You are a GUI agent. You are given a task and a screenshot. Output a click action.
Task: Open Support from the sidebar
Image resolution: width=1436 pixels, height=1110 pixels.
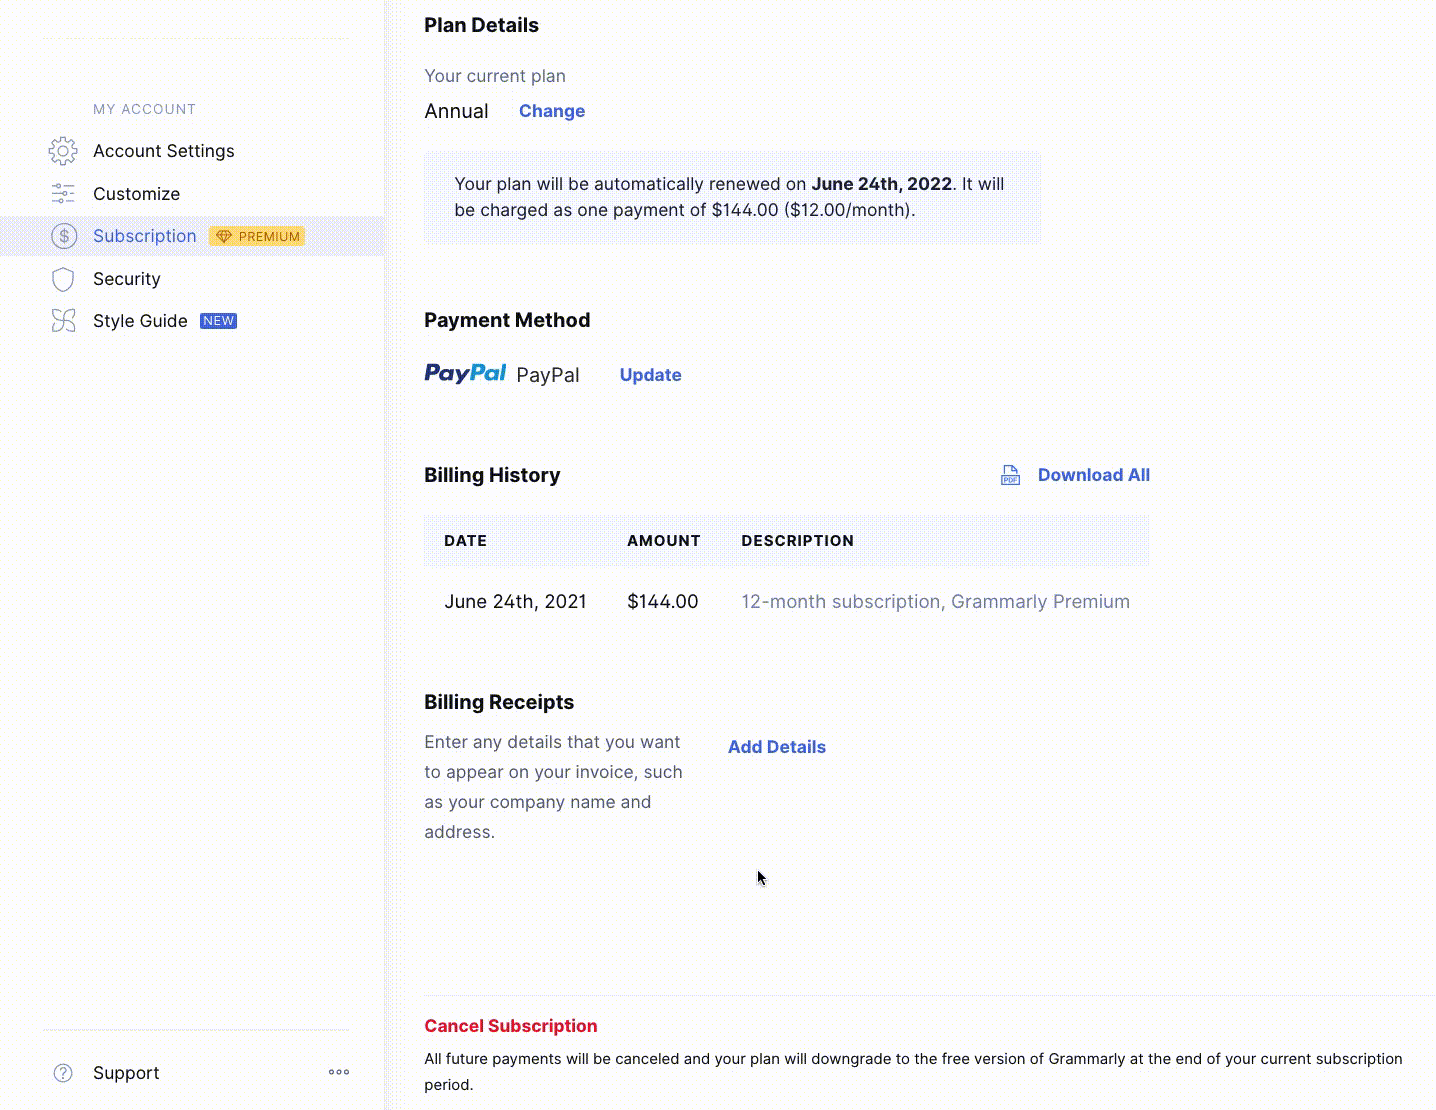[126, 1073]
